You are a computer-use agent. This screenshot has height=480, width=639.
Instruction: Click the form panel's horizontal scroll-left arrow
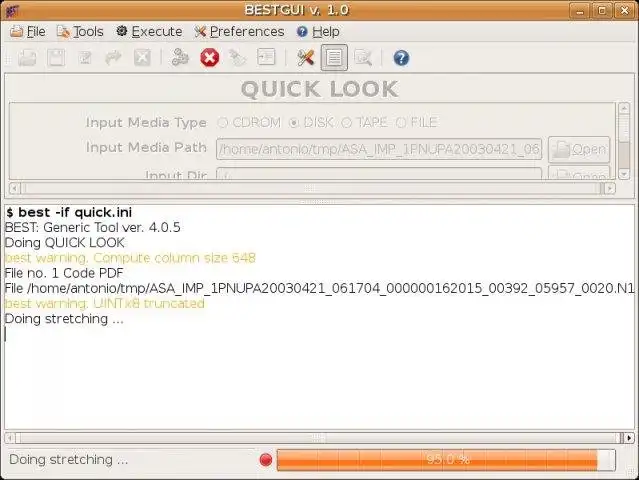14,189
